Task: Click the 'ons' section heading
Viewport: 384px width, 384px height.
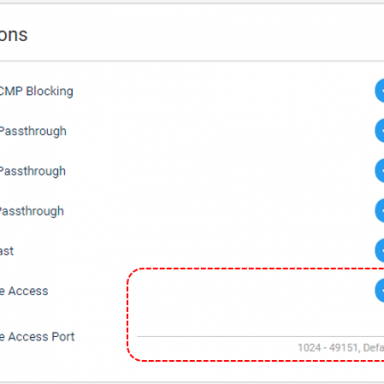Action: tap(13, 35)
